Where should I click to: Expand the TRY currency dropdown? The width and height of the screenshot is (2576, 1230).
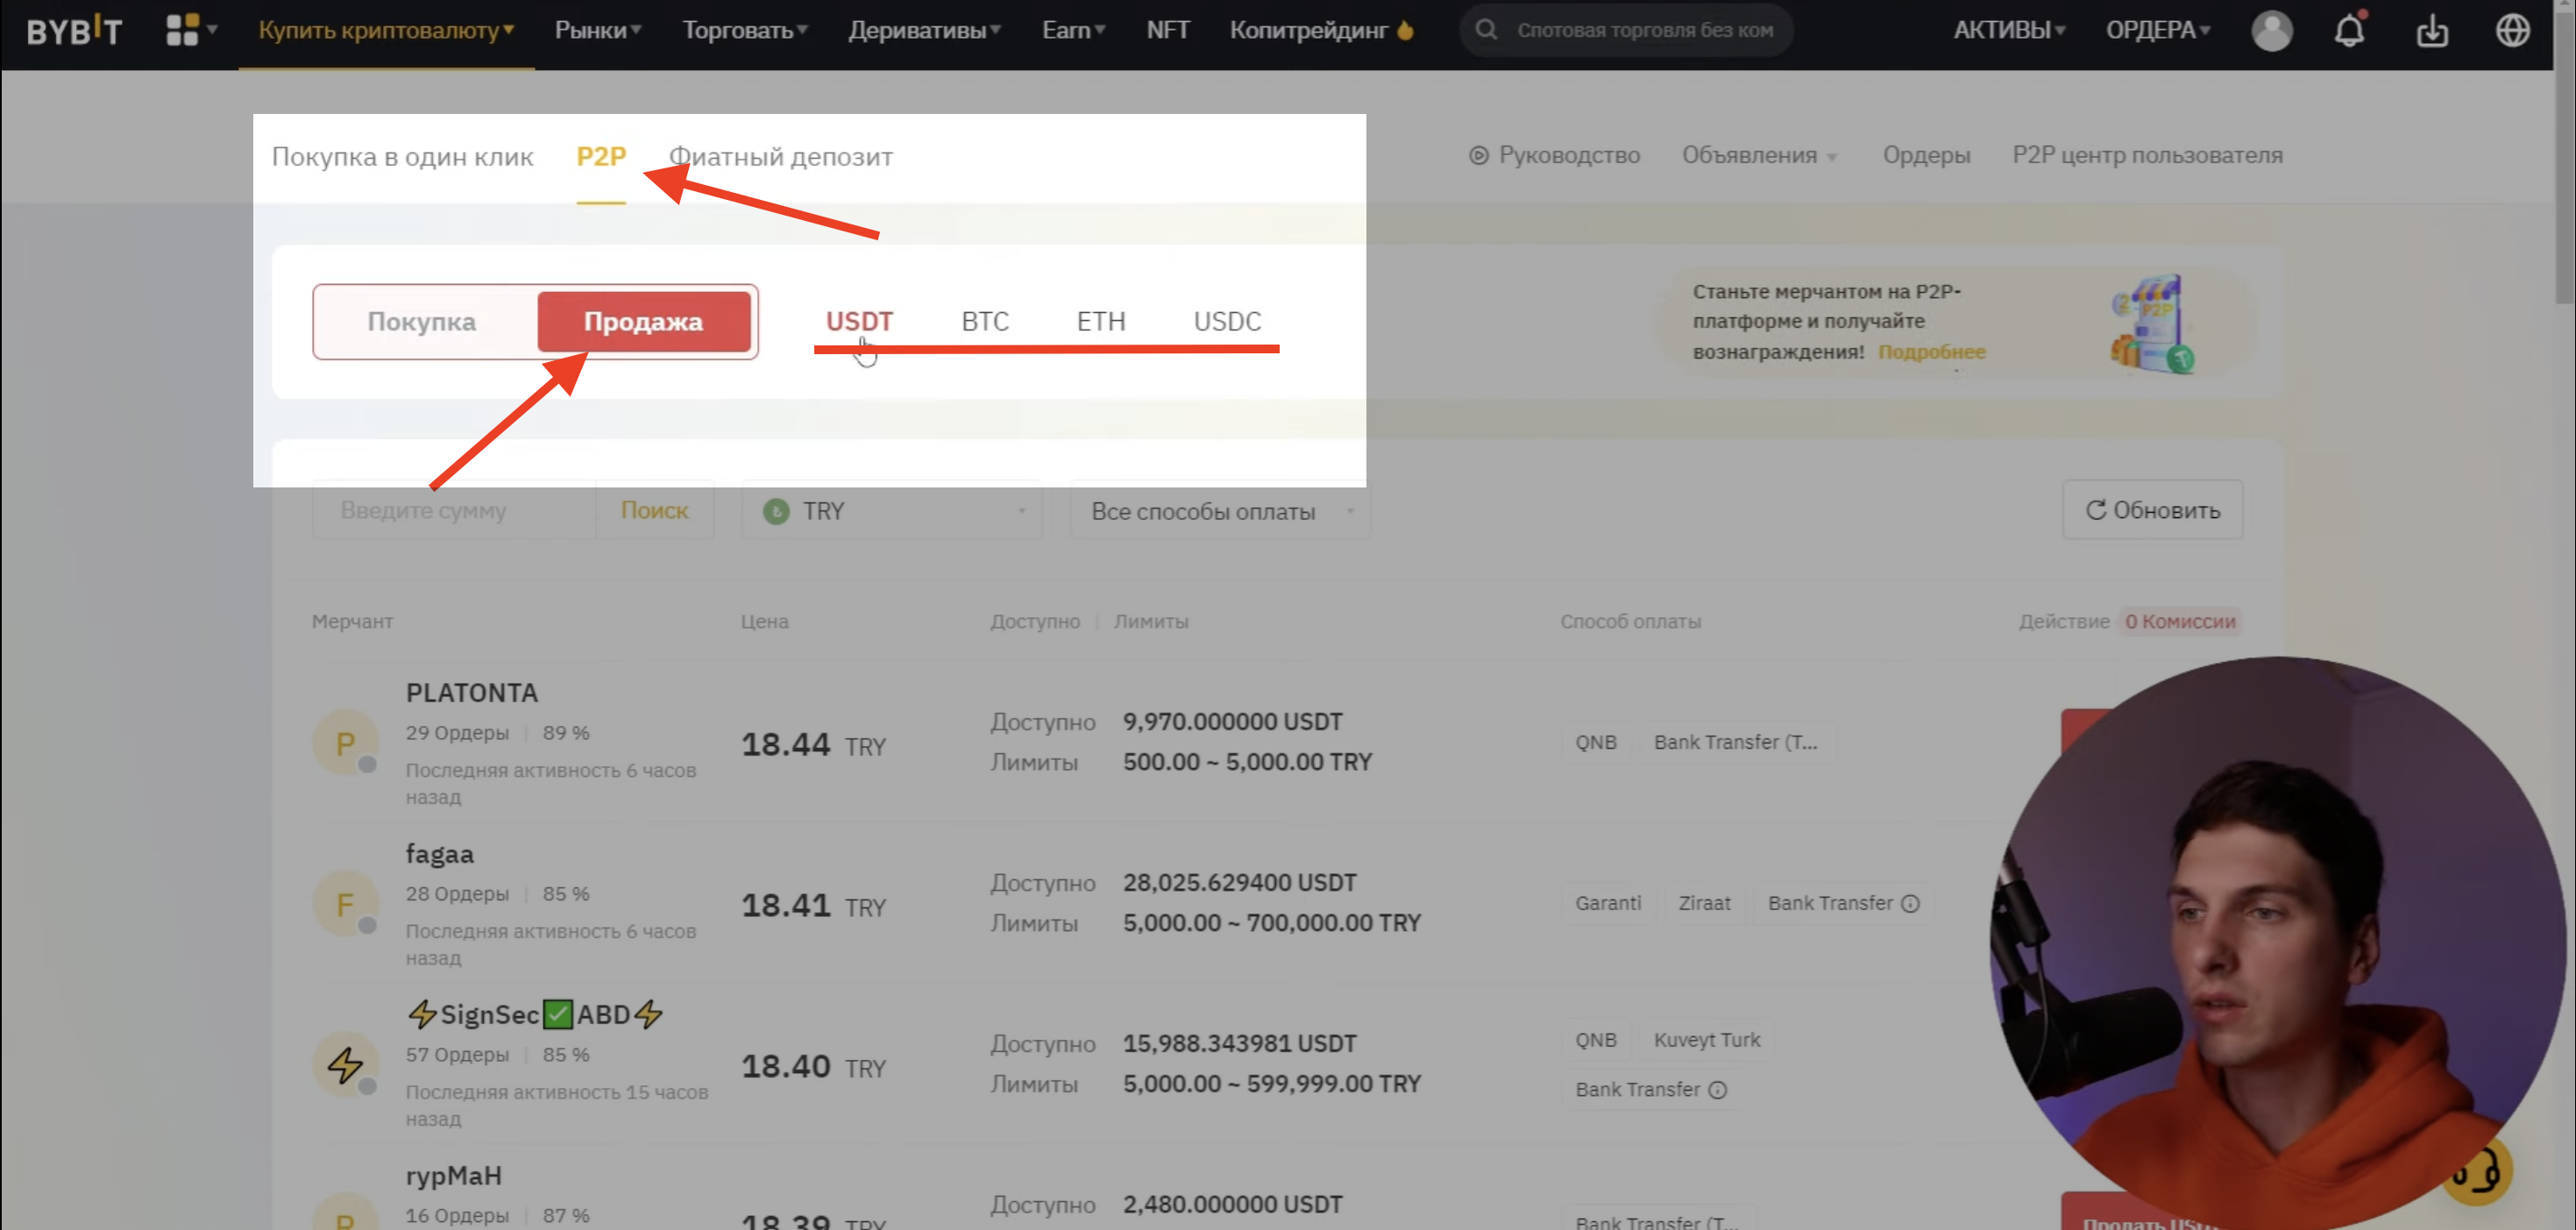coord(892,511)
